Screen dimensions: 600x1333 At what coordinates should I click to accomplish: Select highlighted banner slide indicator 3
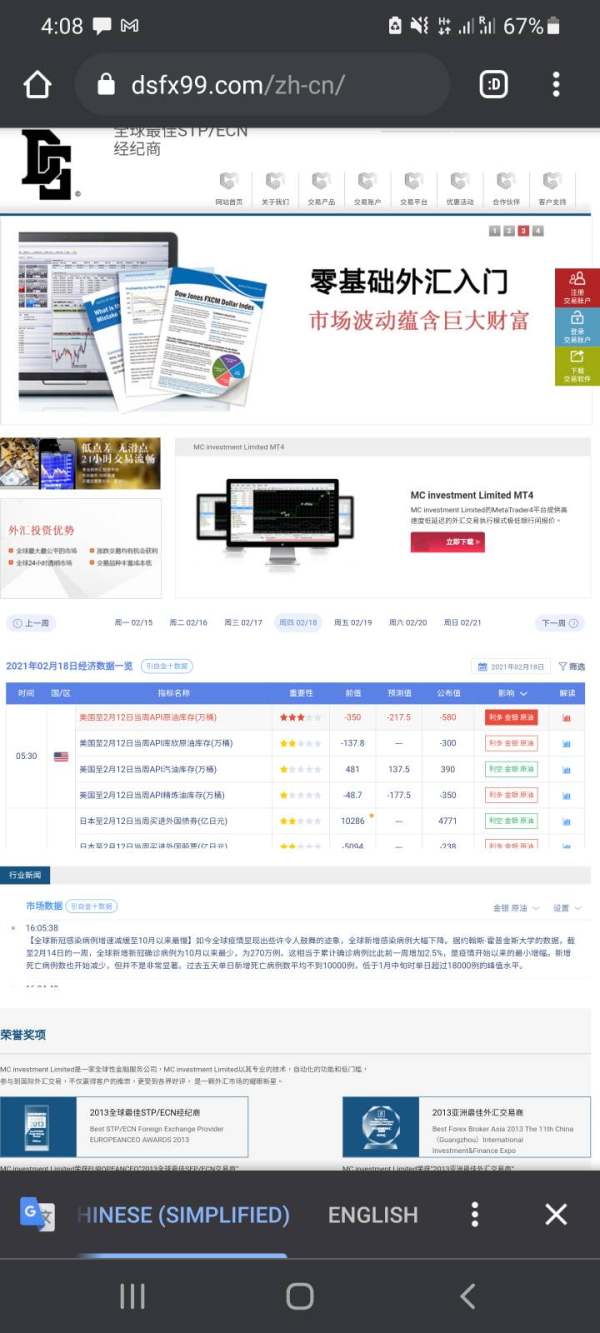523,231
